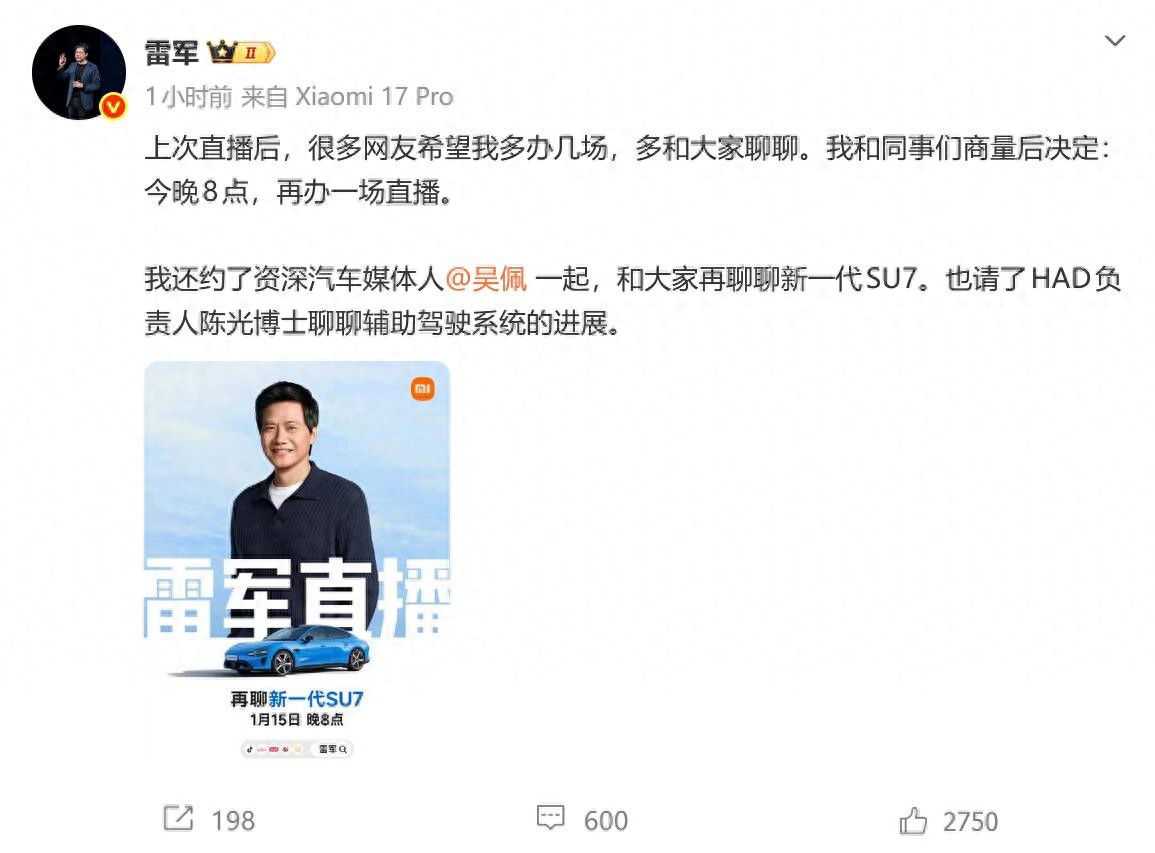
Task: Click the gold crown VIP badge
Action: [x=222, y=52]
